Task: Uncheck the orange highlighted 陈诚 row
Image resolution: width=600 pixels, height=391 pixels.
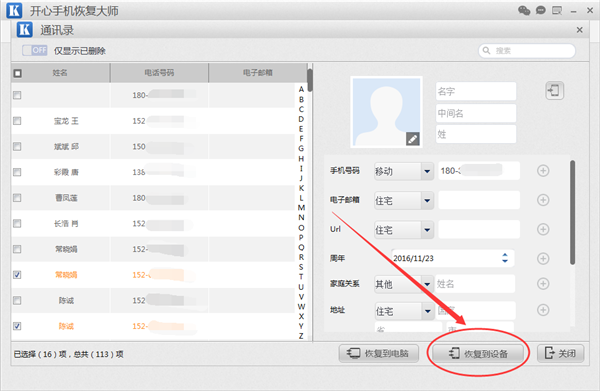Action: 17,326
